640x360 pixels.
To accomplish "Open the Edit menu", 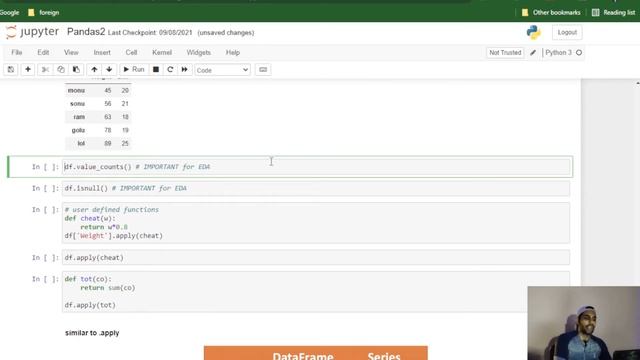I will [43, 52].
